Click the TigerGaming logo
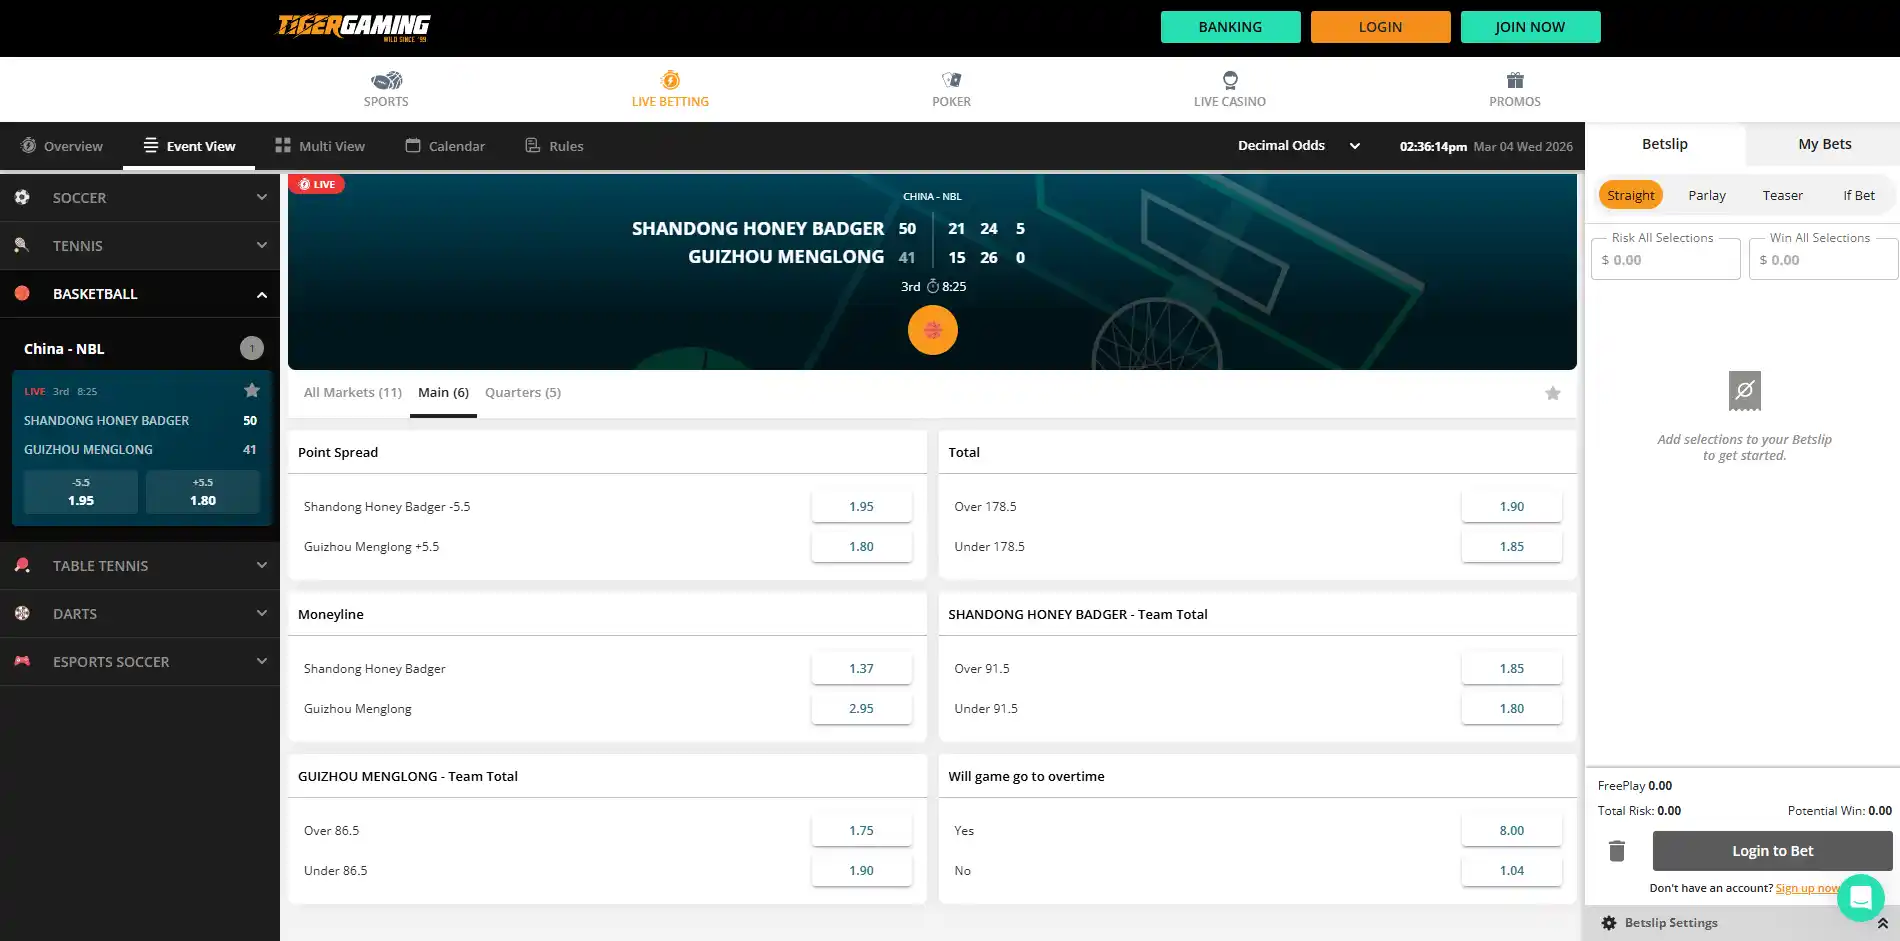Viewport: 1900px width, 941px height. [x=354, y=27]
